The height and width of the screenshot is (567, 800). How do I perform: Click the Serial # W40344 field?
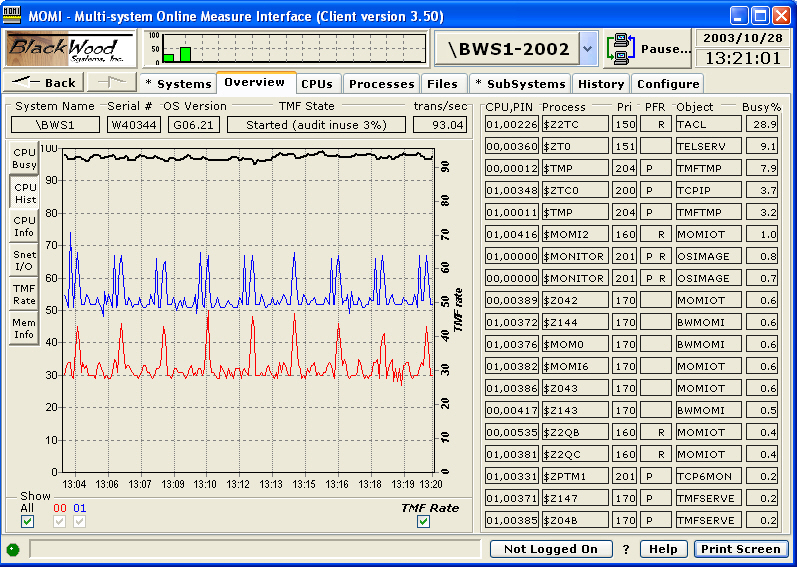click(x=134, y=125)
